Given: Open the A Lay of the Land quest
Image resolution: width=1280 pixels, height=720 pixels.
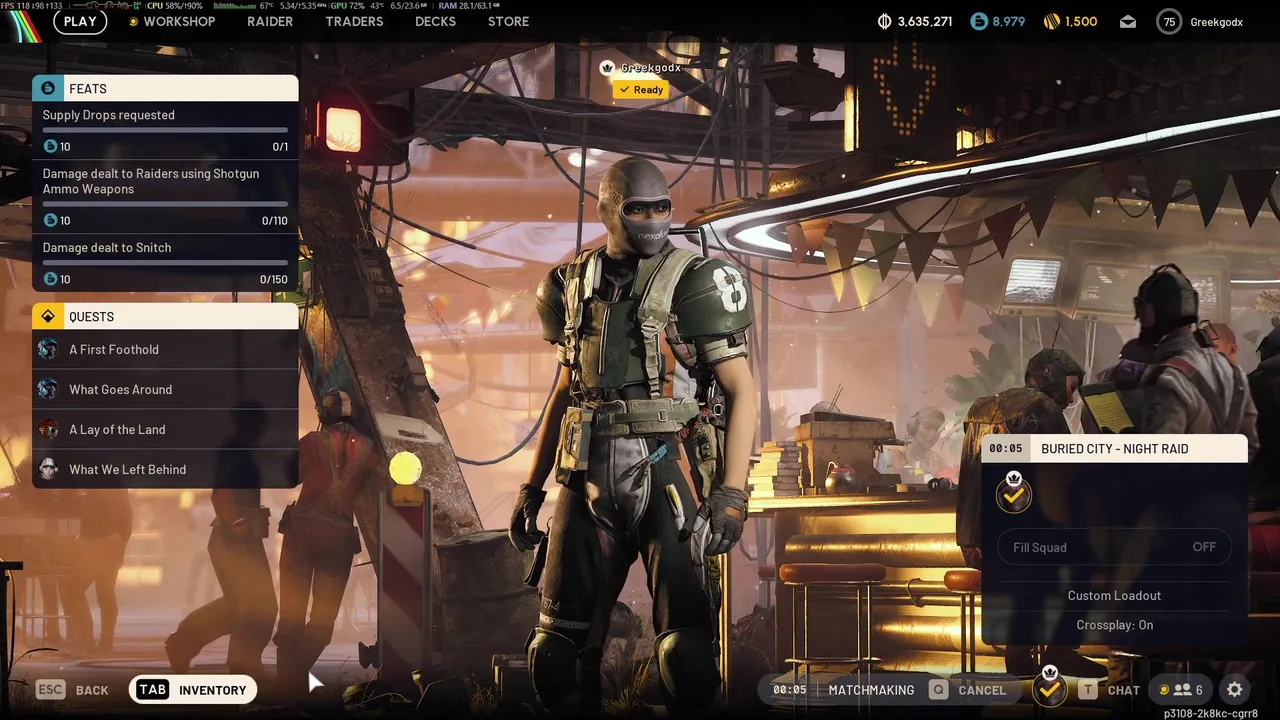Looking at the screenshot, I should 165,429.
